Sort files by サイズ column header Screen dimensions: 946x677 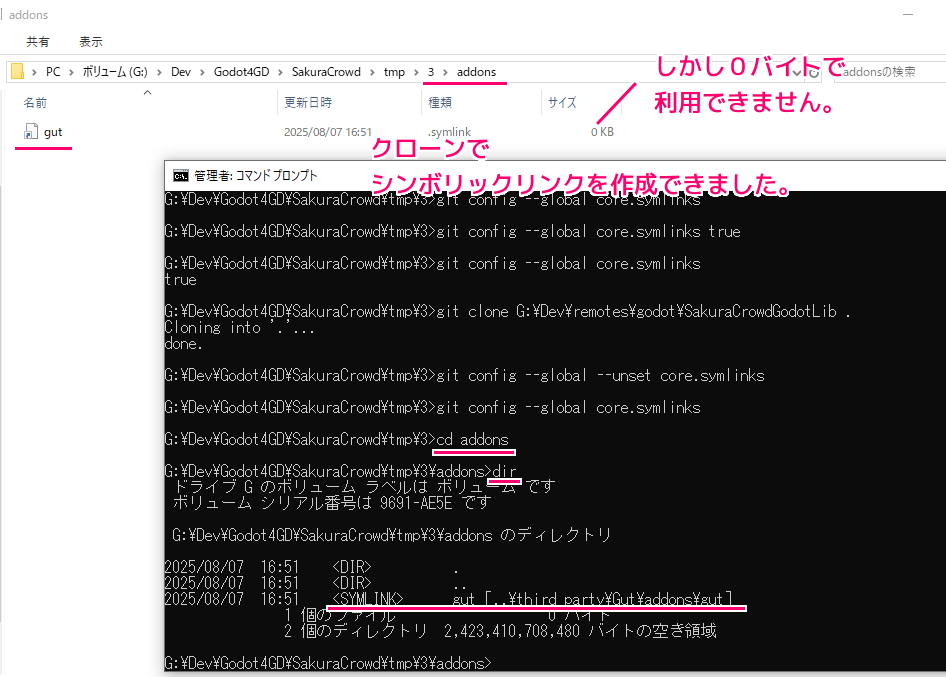(x=561, y=102)
